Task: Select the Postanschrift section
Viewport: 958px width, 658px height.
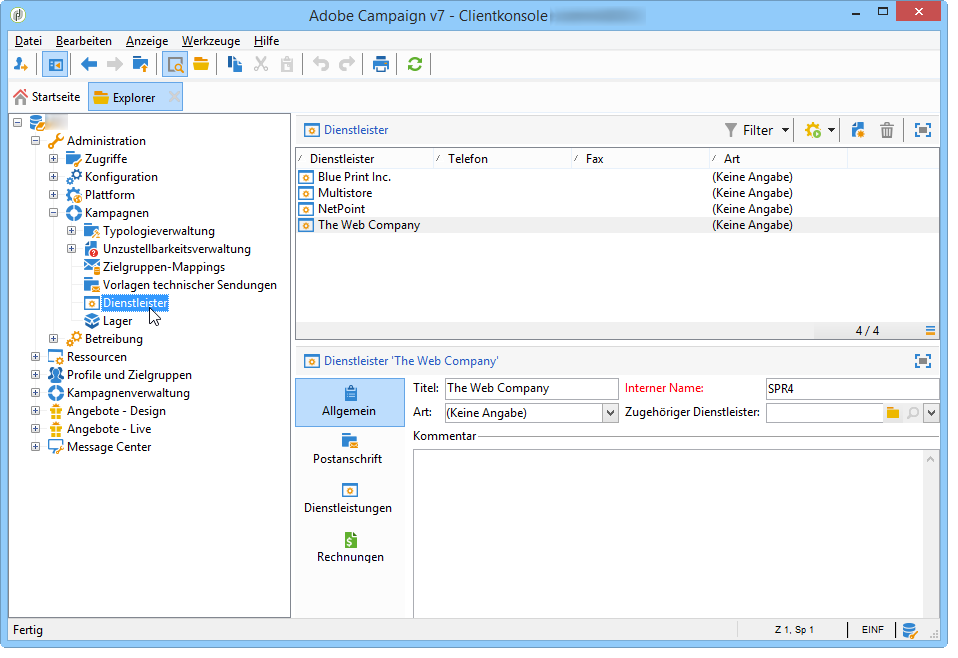Action: [x=348, y=450]
